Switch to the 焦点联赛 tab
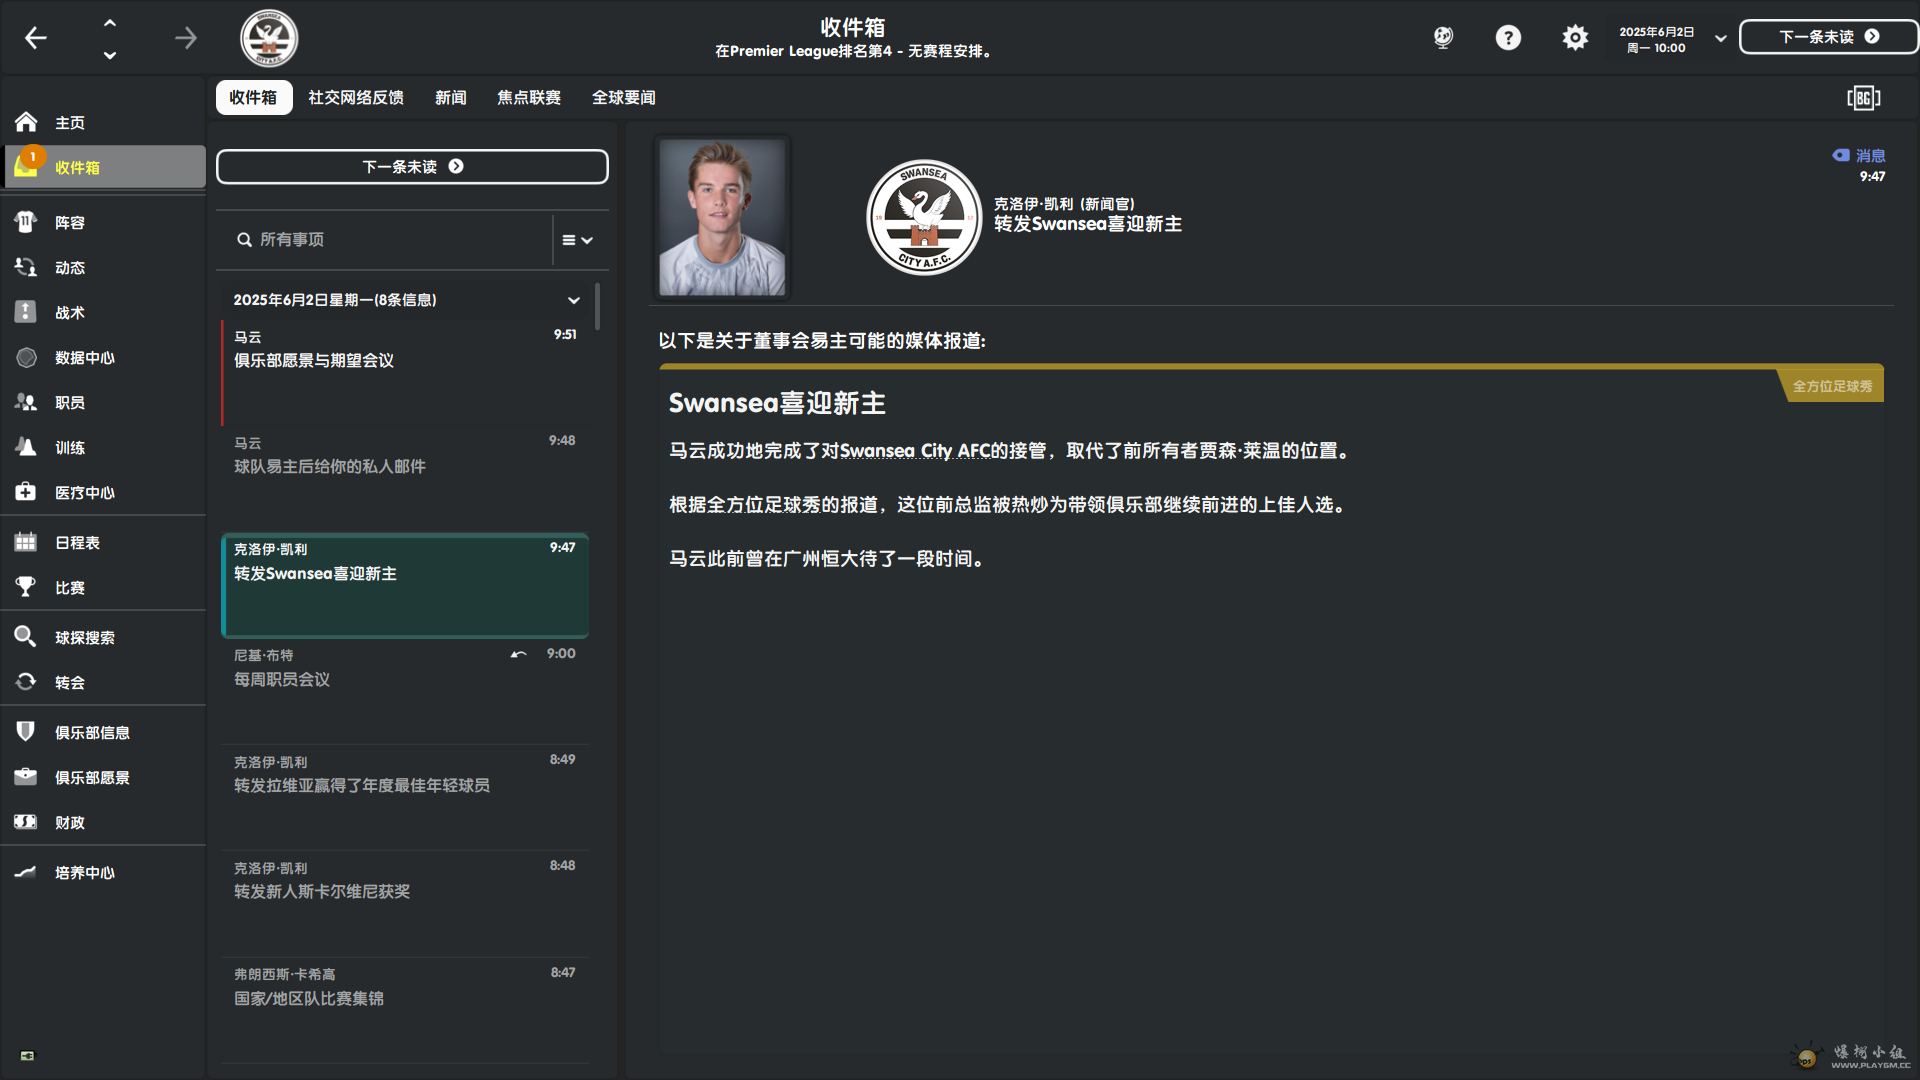1920x1080 pixels. [529, 97]
